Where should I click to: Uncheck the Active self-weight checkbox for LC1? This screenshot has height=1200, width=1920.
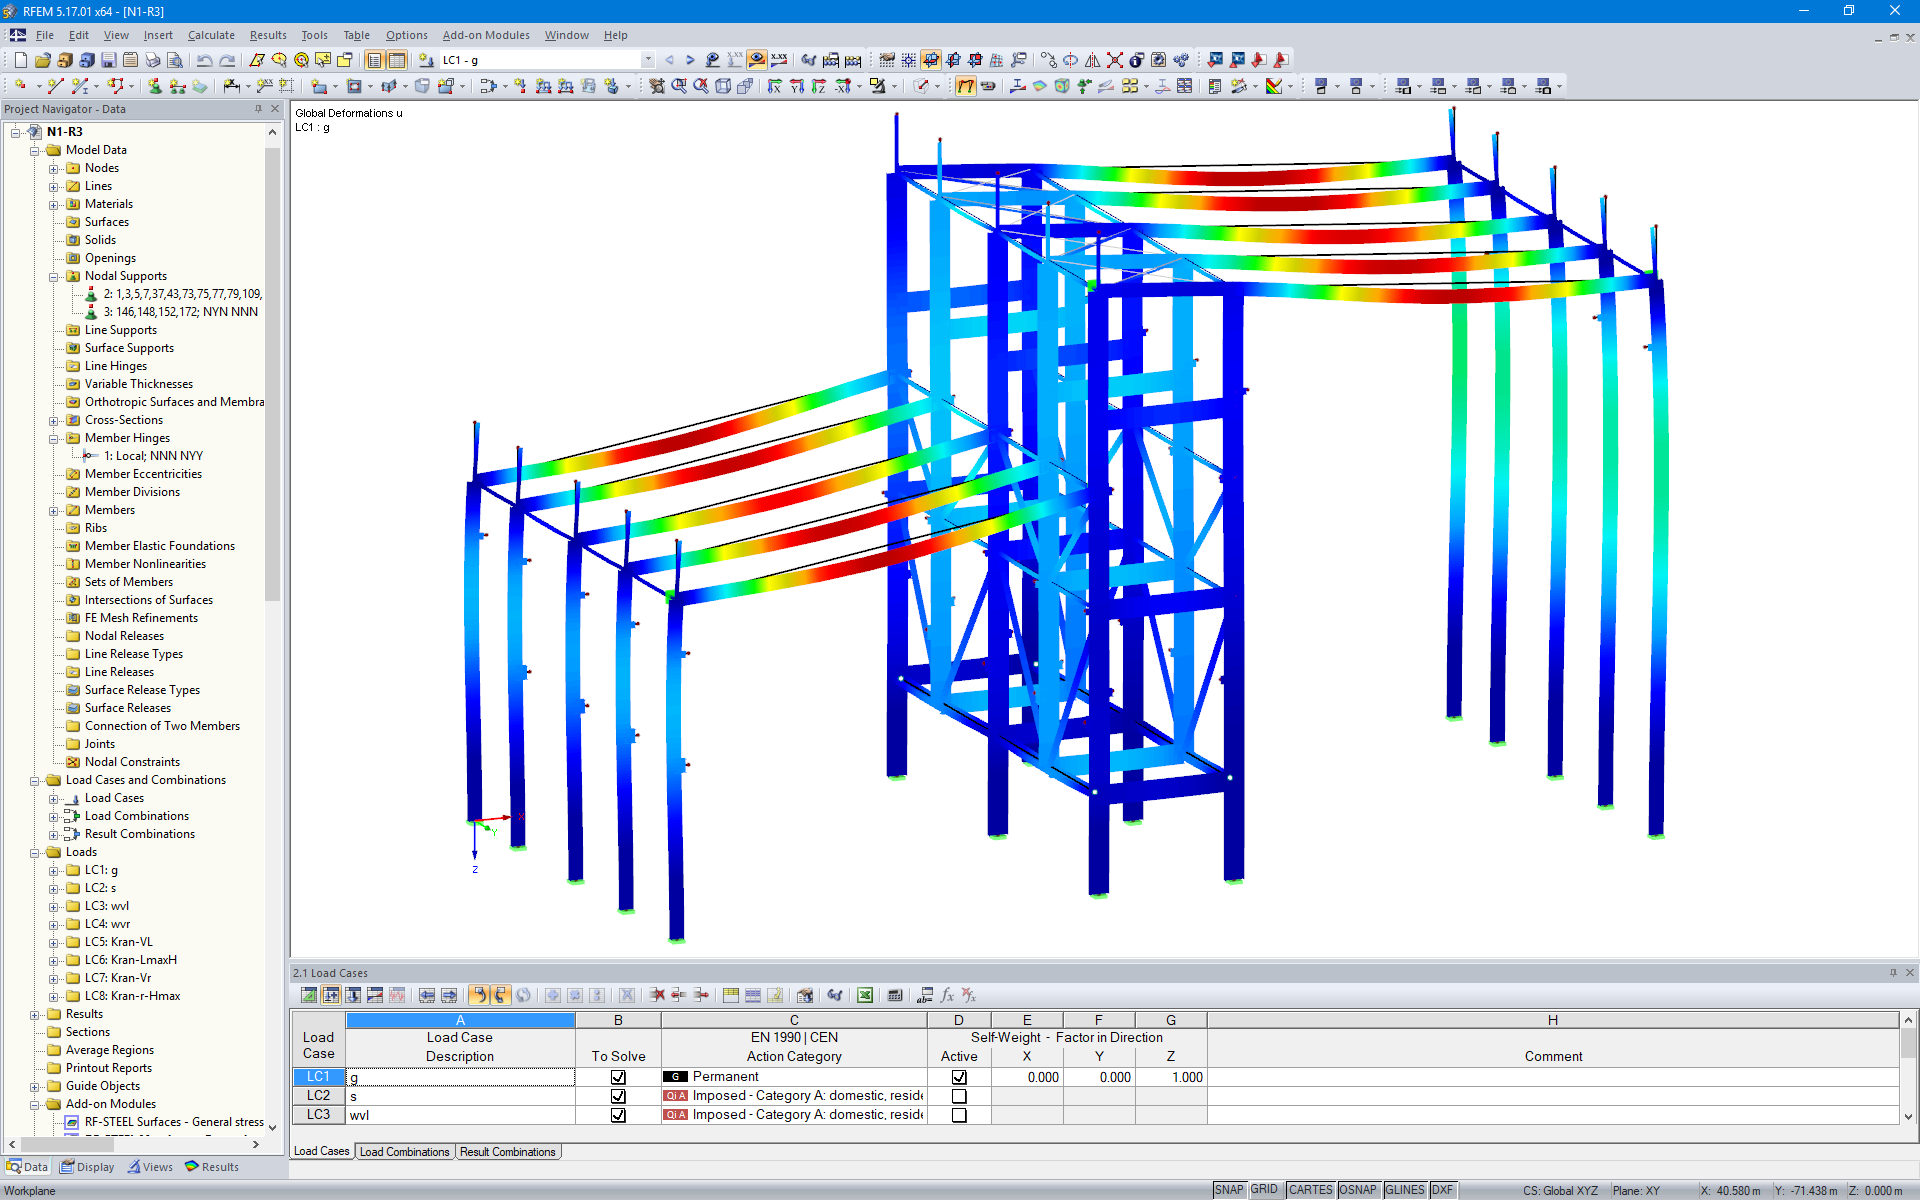pos(959,1077)
